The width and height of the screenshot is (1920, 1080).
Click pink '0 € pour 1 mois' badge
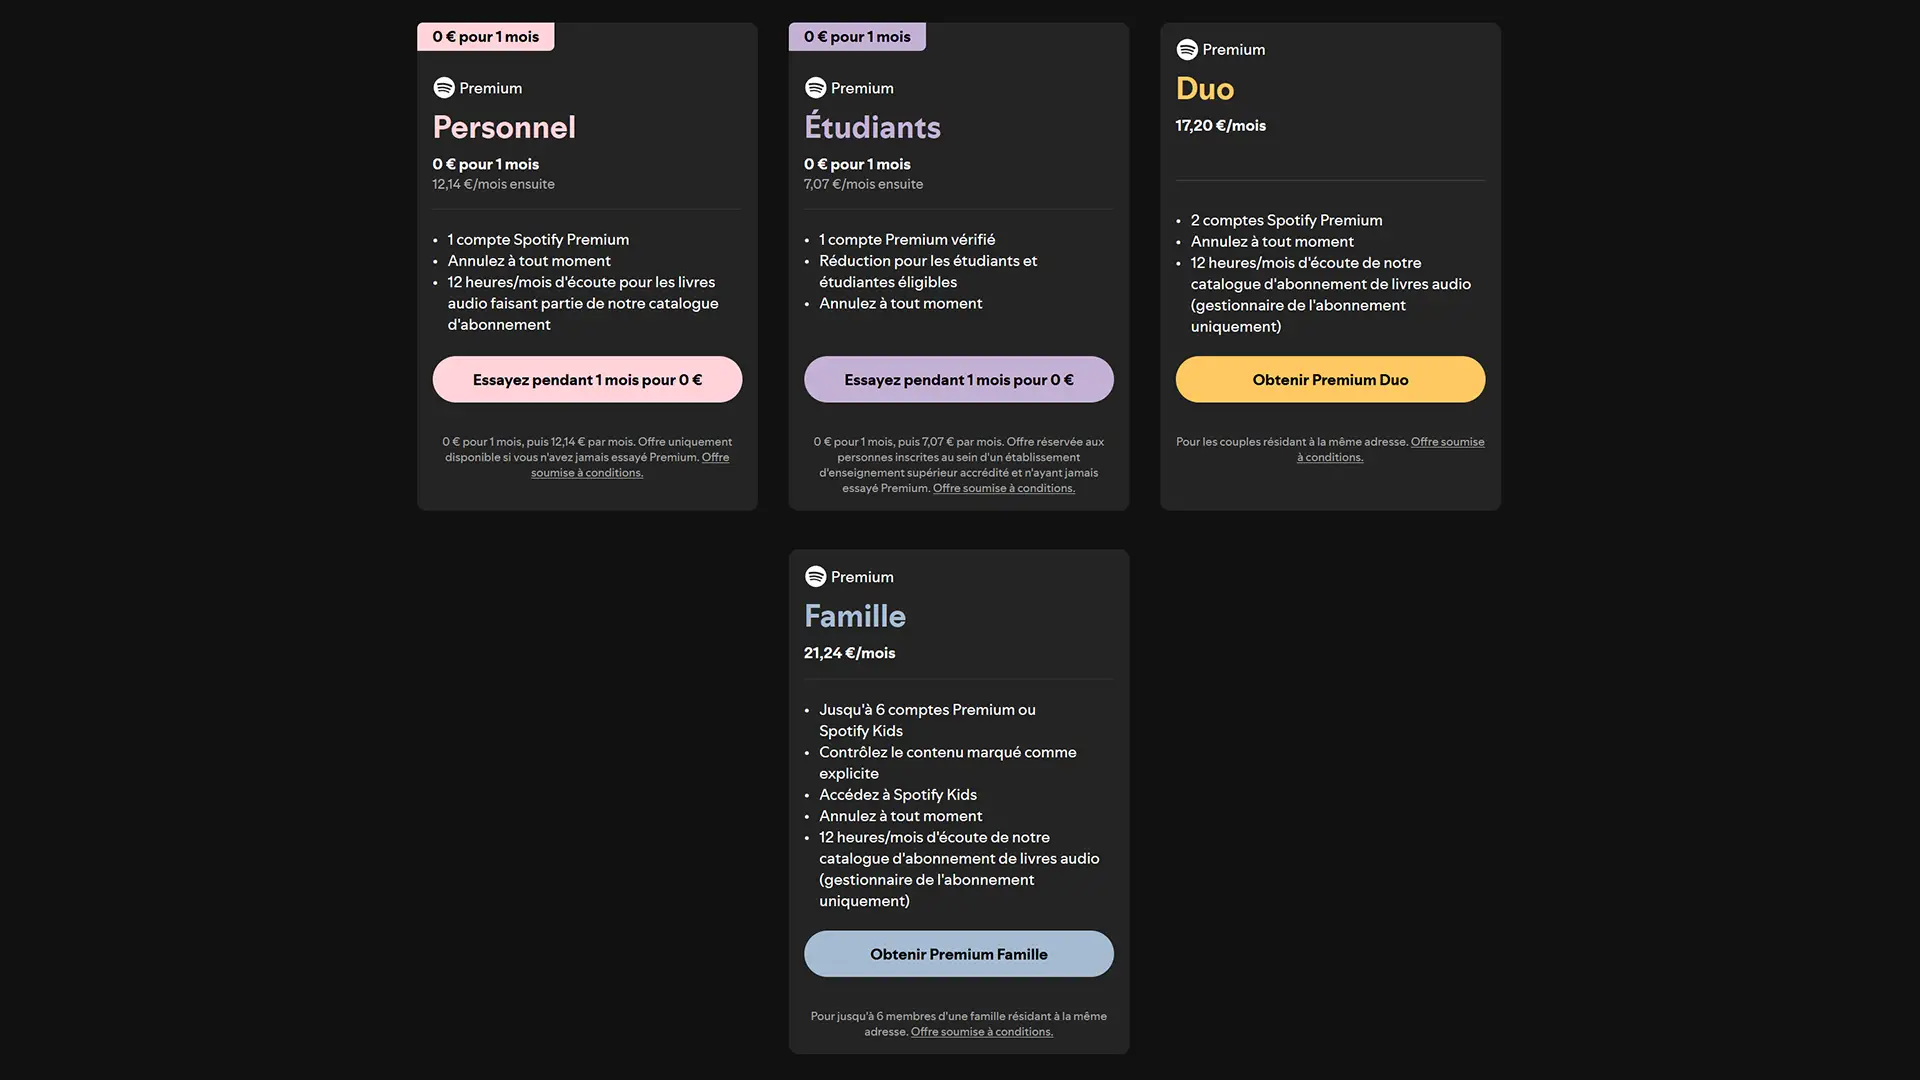click(486, 37)
